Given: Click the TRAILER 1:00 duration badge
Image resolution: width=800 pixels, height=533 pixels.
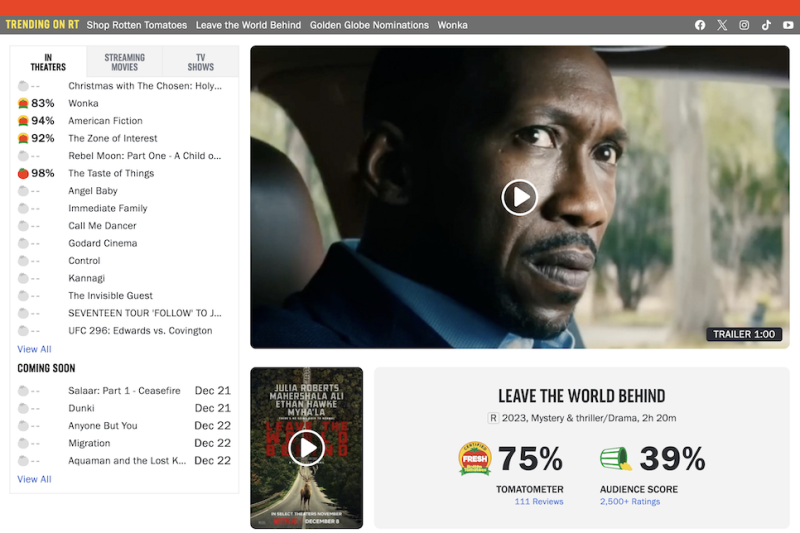Looking at the screenshot, I should pos(744,334).
